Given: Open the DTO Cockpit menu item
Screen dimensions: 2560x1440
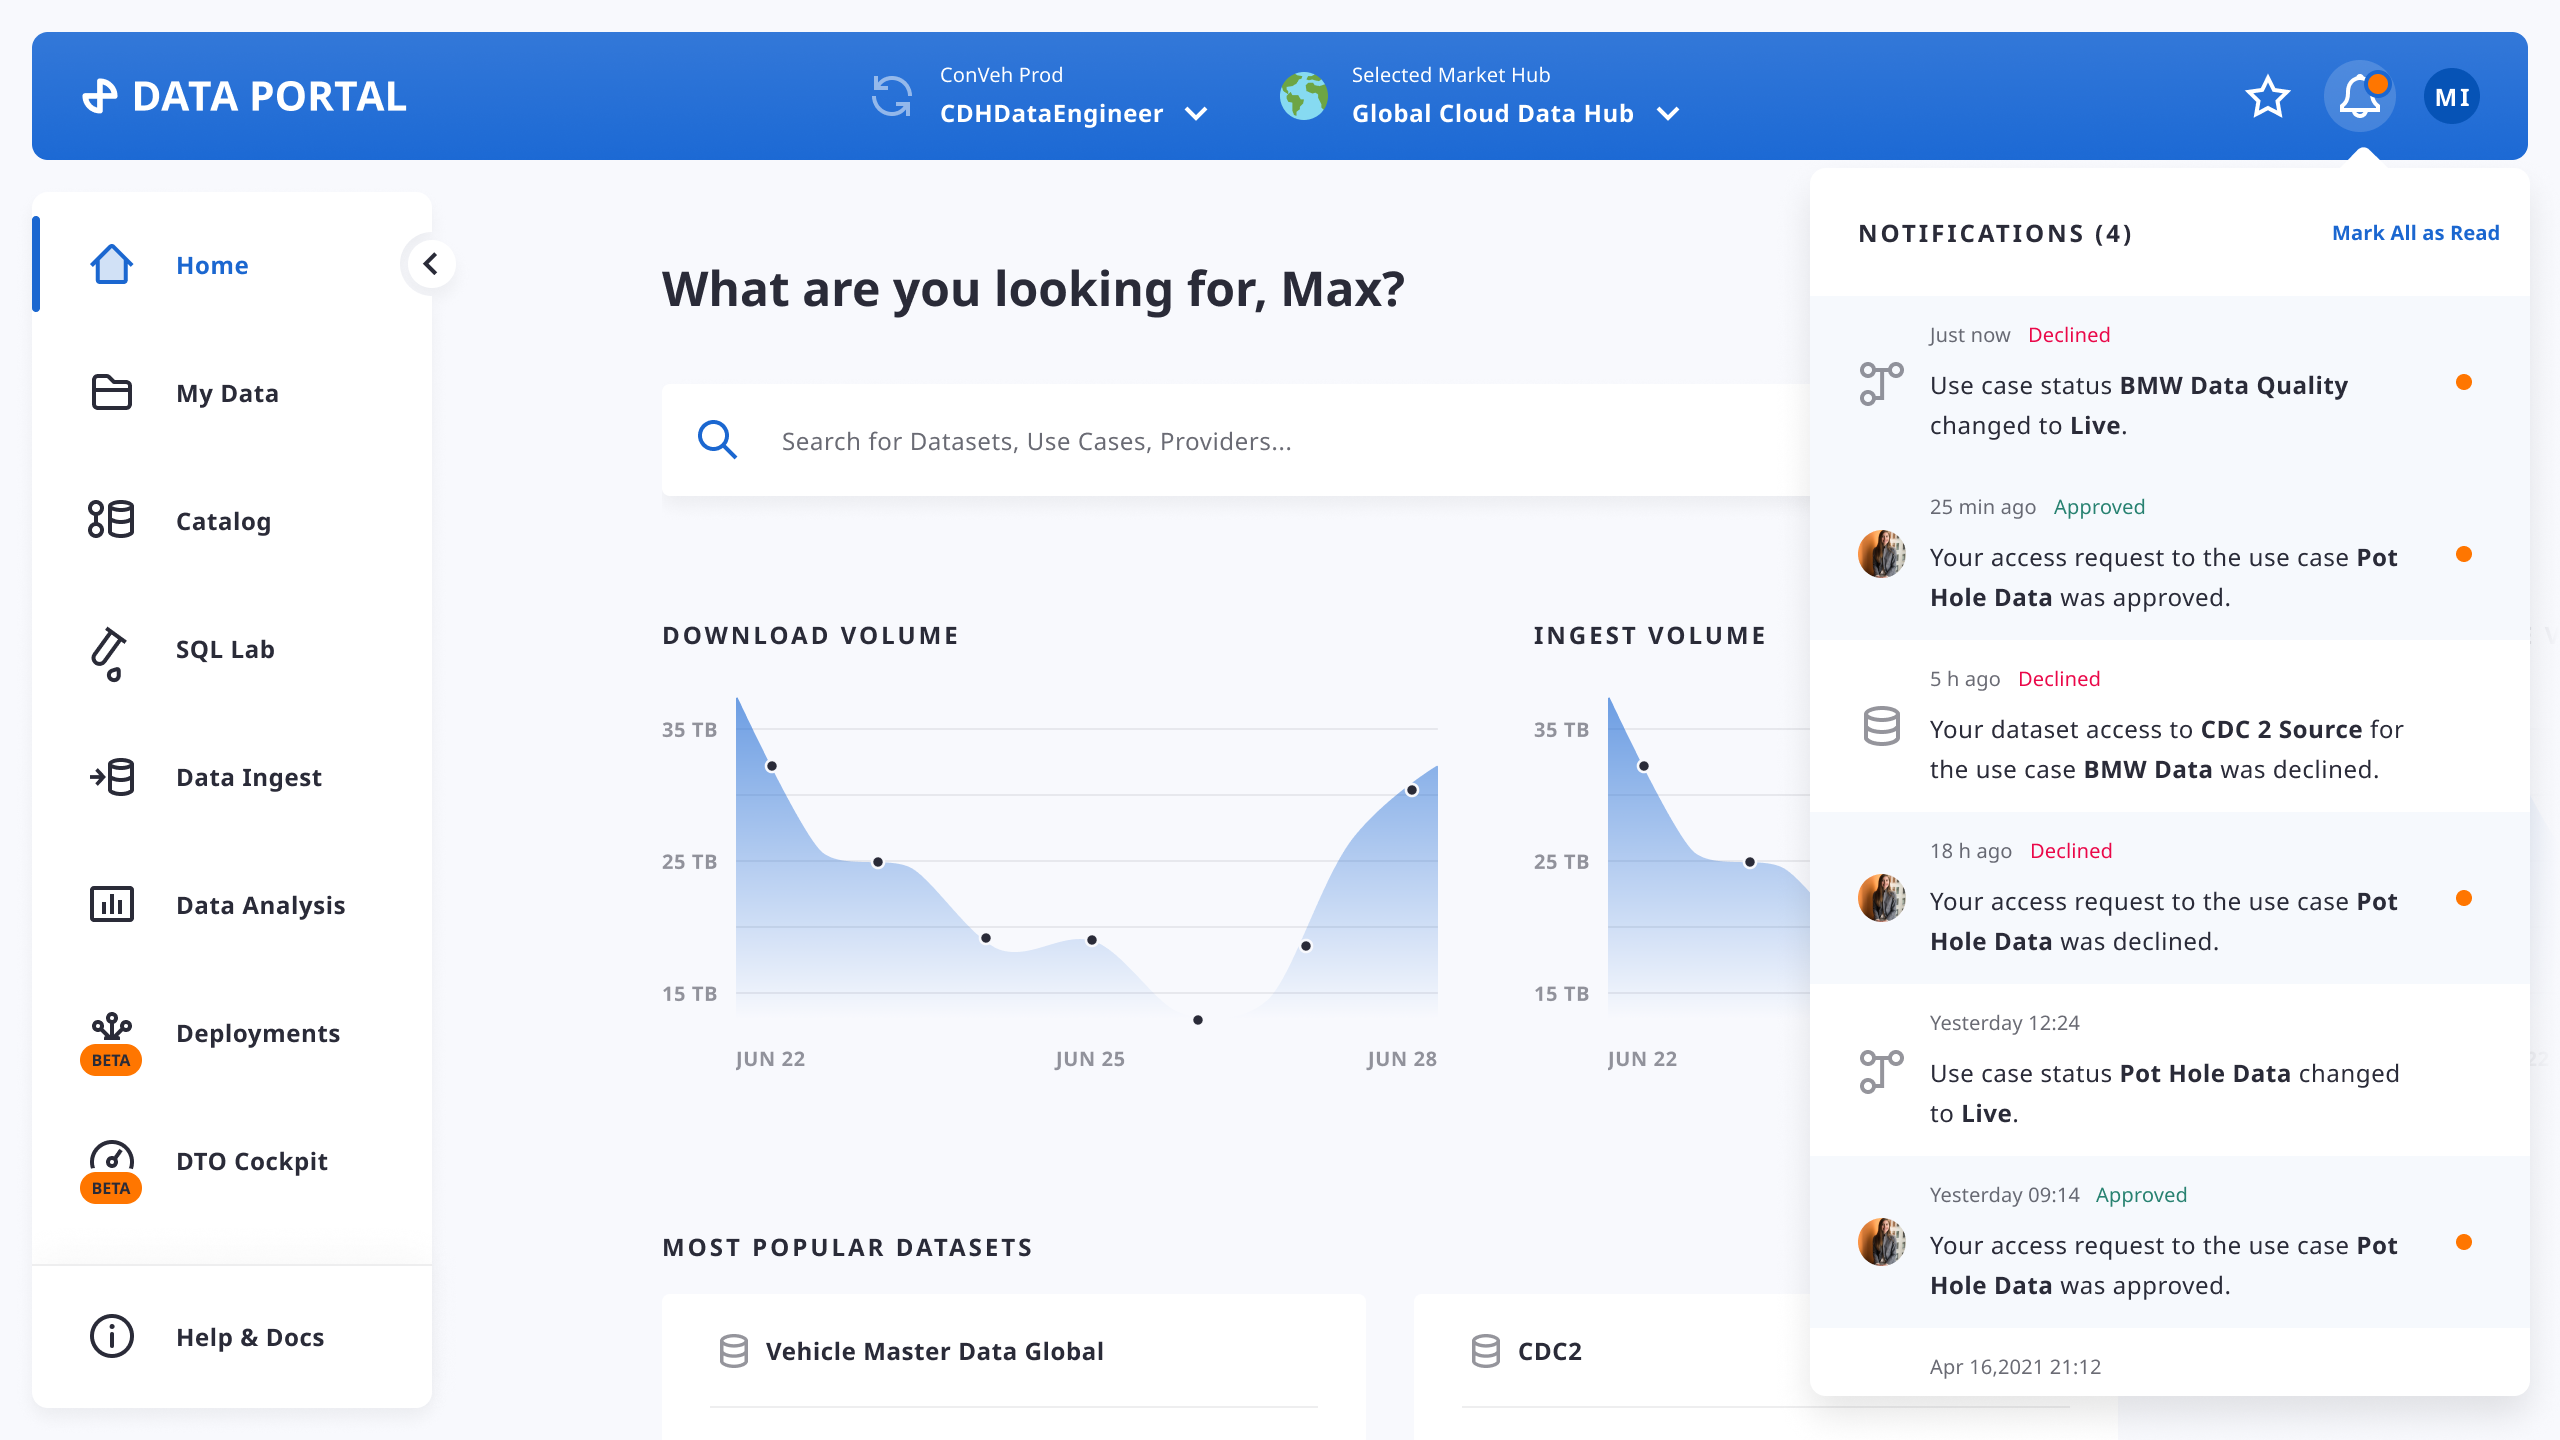Looking at the screenshot, I should [x=251, y=1161].
